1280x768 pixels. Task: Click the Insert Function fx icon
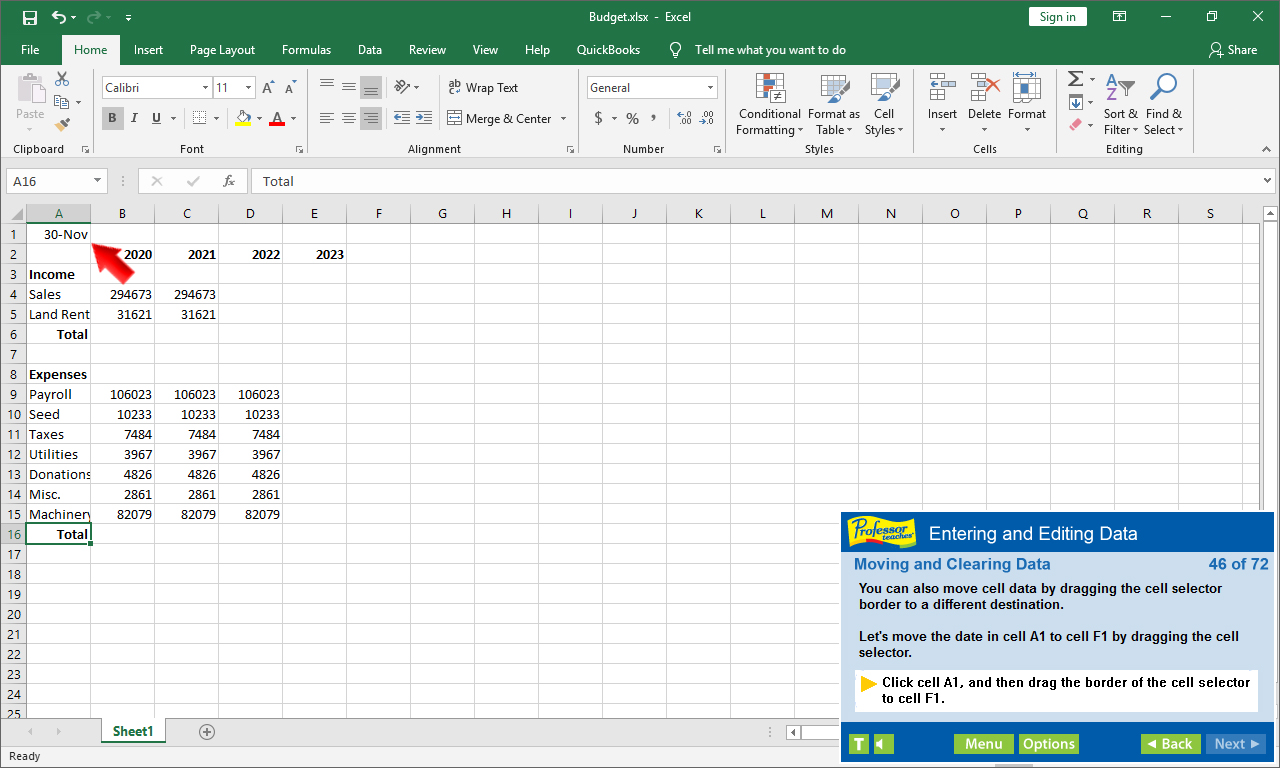tap(229, 181)
